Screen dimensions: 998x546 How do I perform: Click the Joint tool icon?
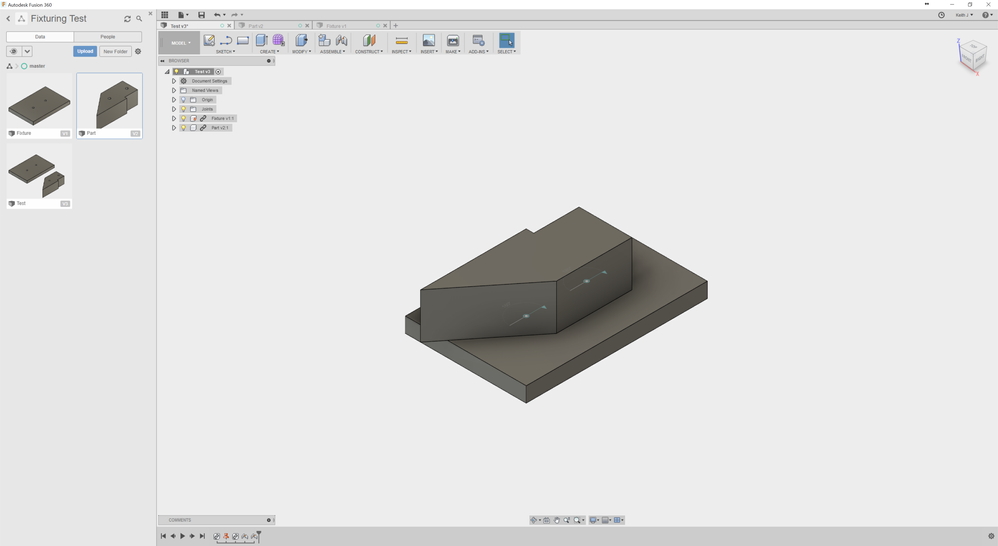(x=342, y=40)
